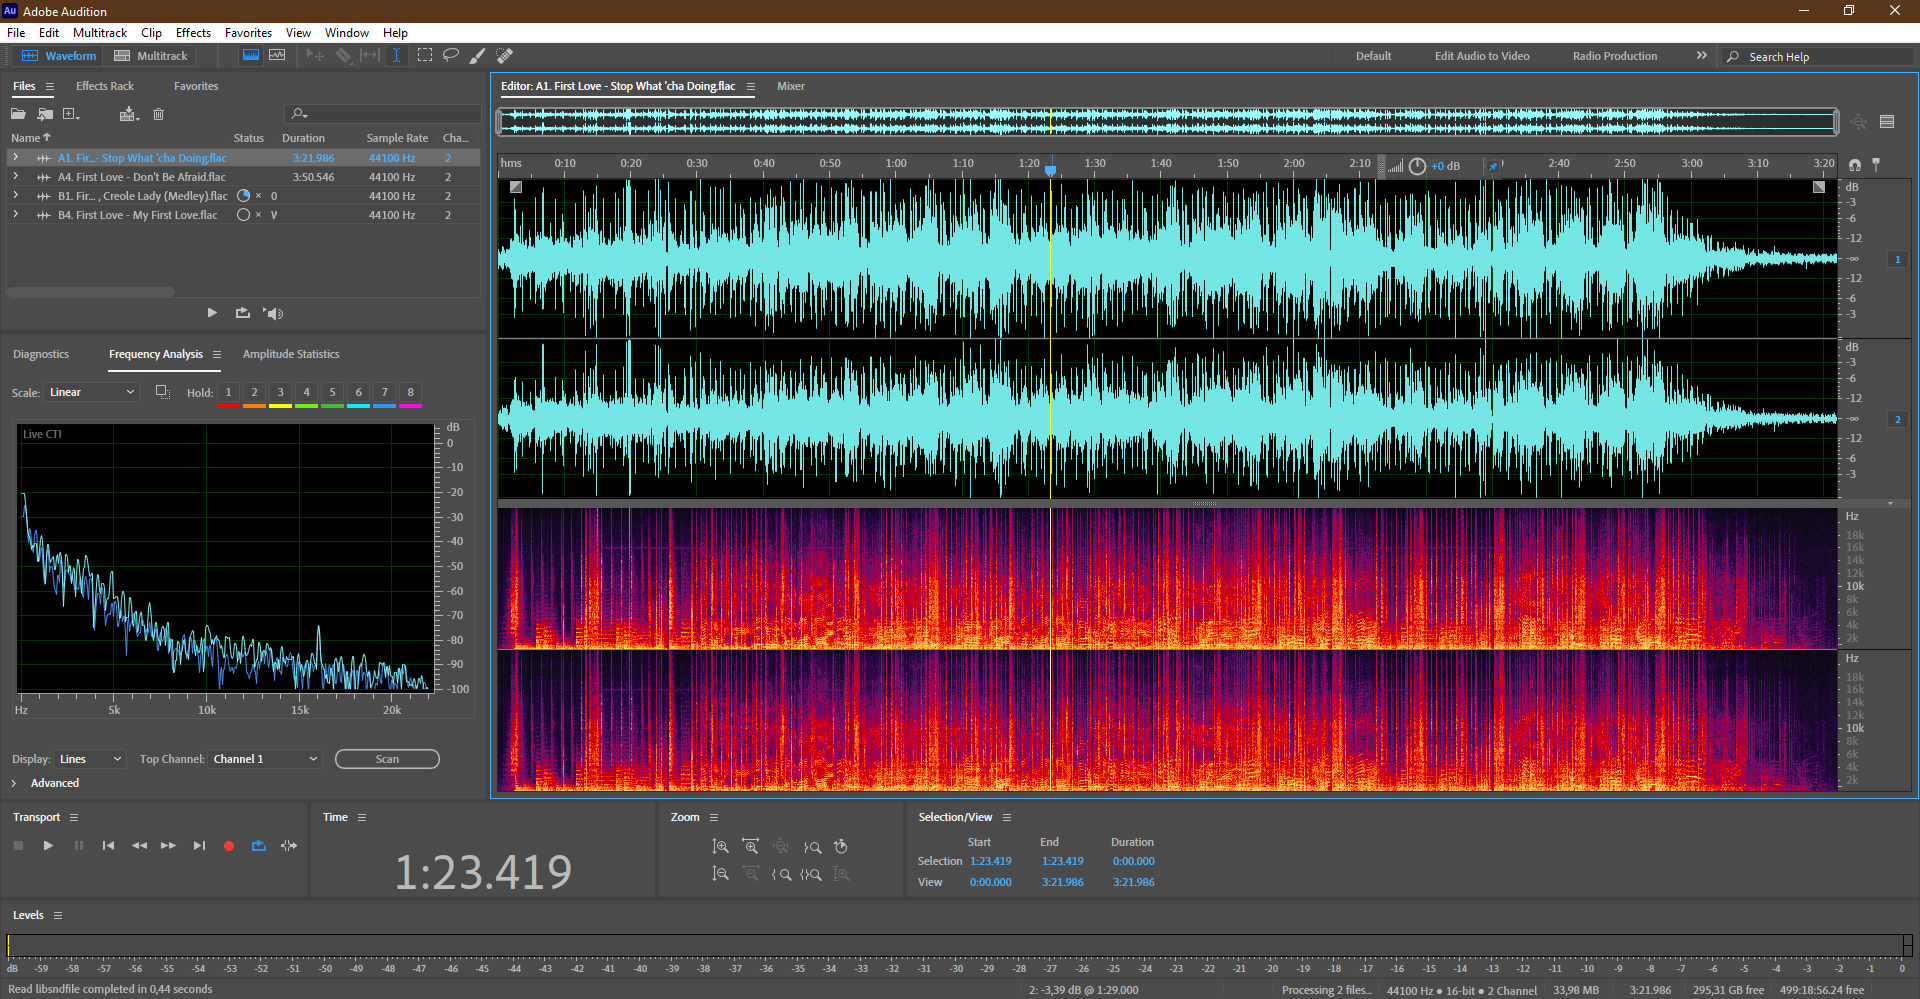
Task: Click the trash icon to close selected files
Action: [x=158, y=114]
